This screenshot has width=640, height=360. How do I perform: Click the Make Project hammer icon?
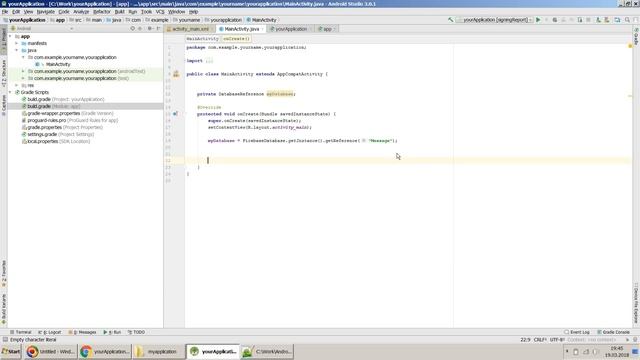(x=451, y=20)
